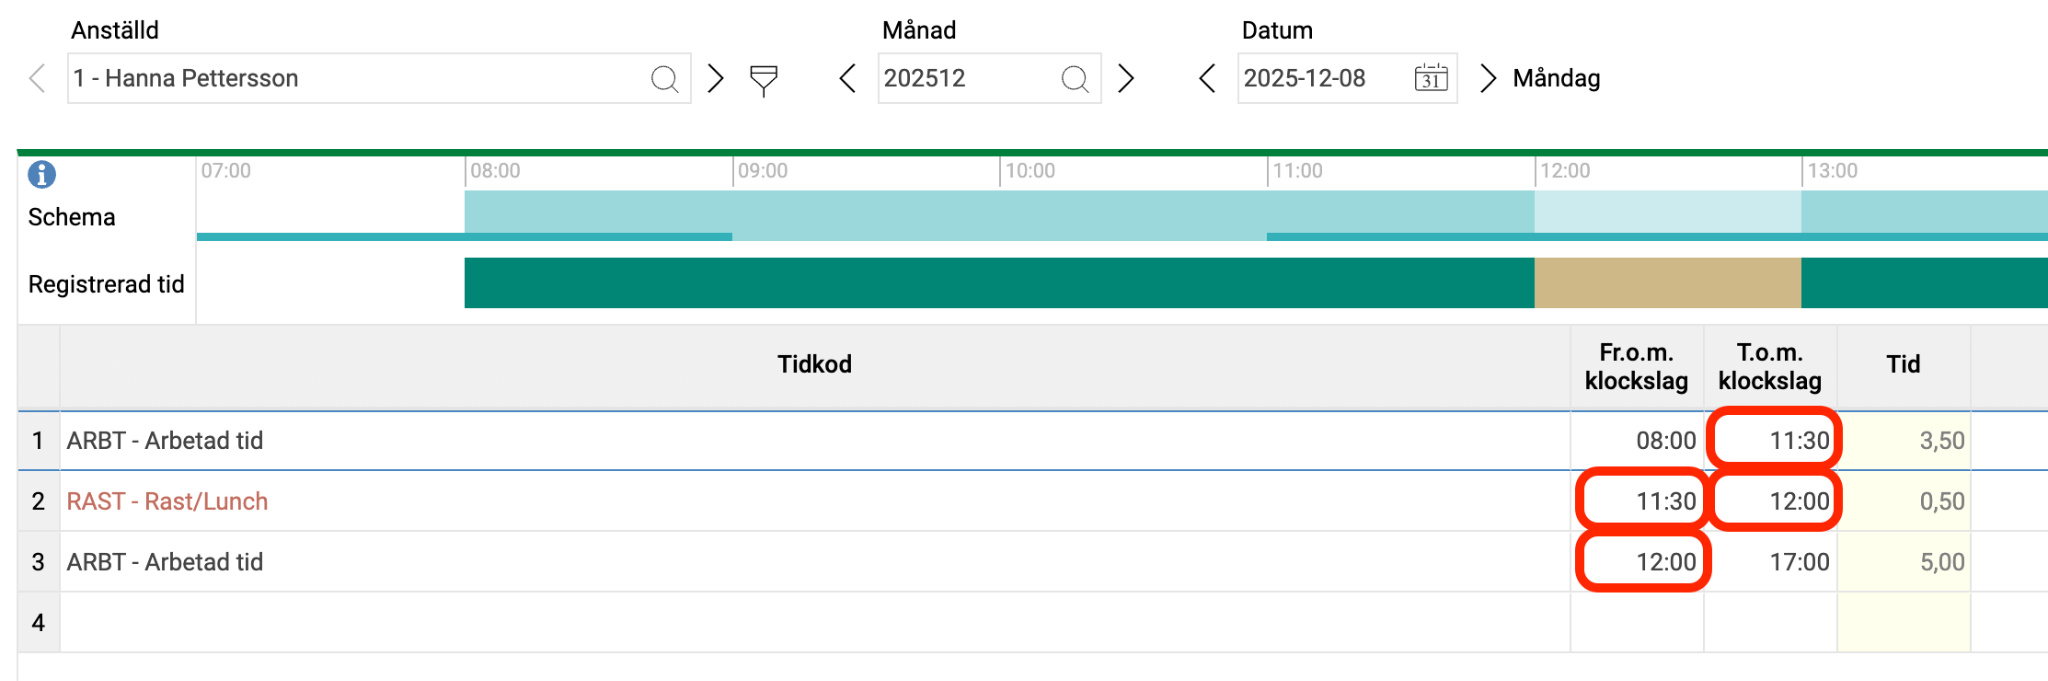Advance to next date arrow

1488,78
